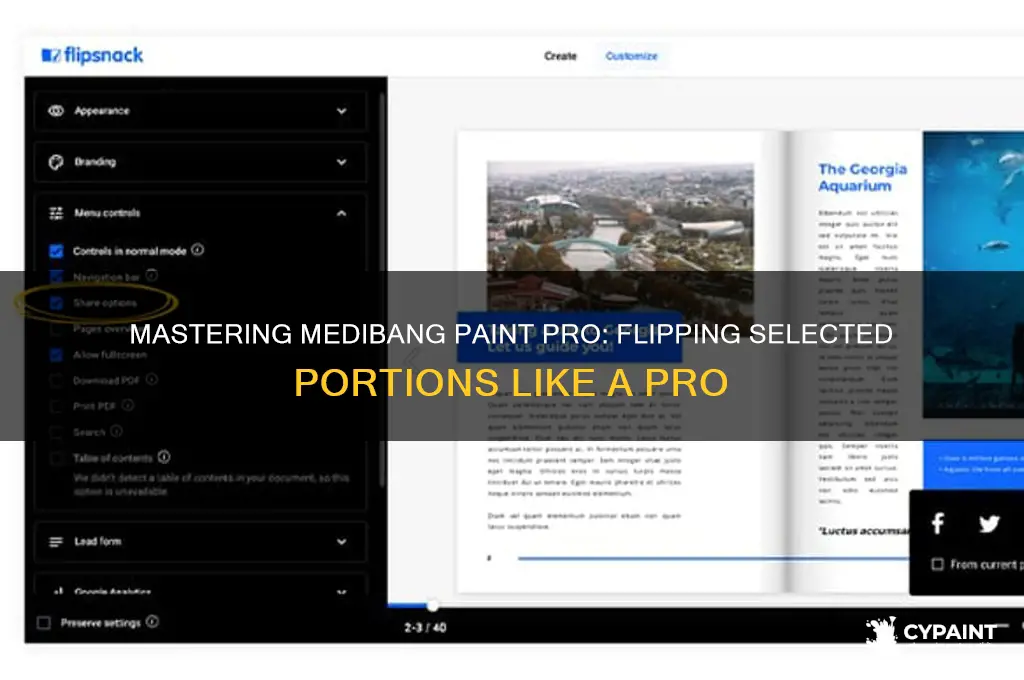Click the Menu controls sliders icon

tap(56, 213)
